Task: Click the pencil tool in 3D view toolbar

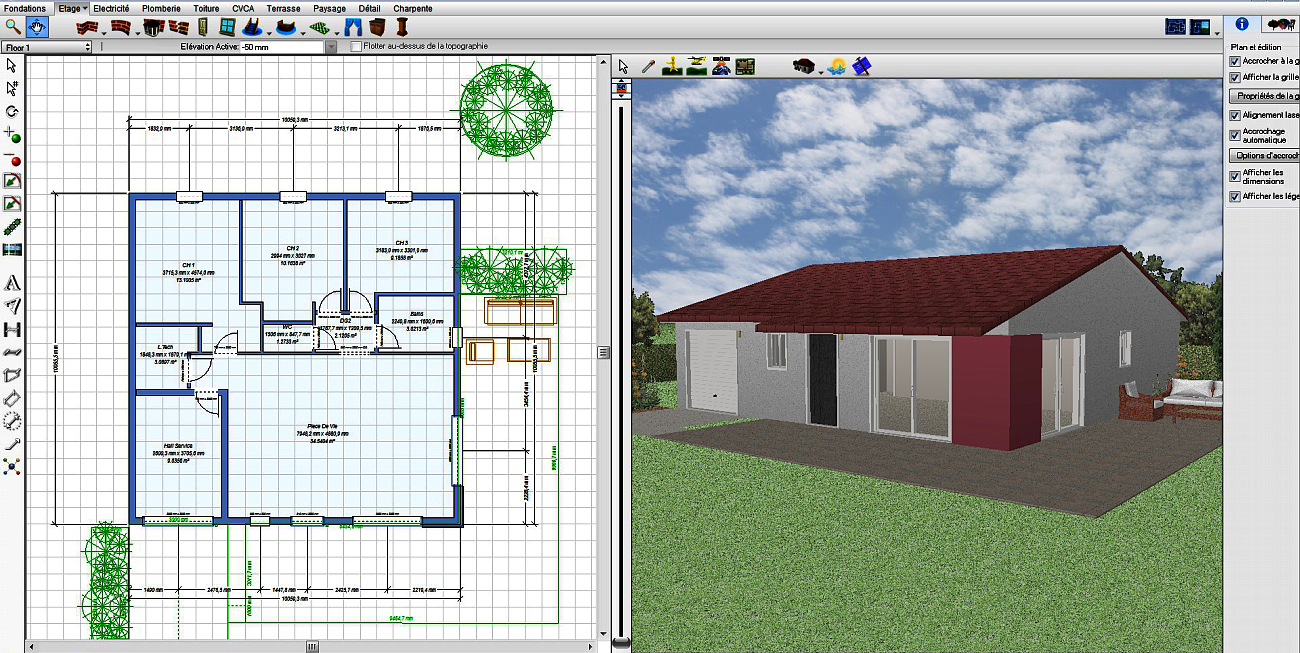Action: point(648,66)
